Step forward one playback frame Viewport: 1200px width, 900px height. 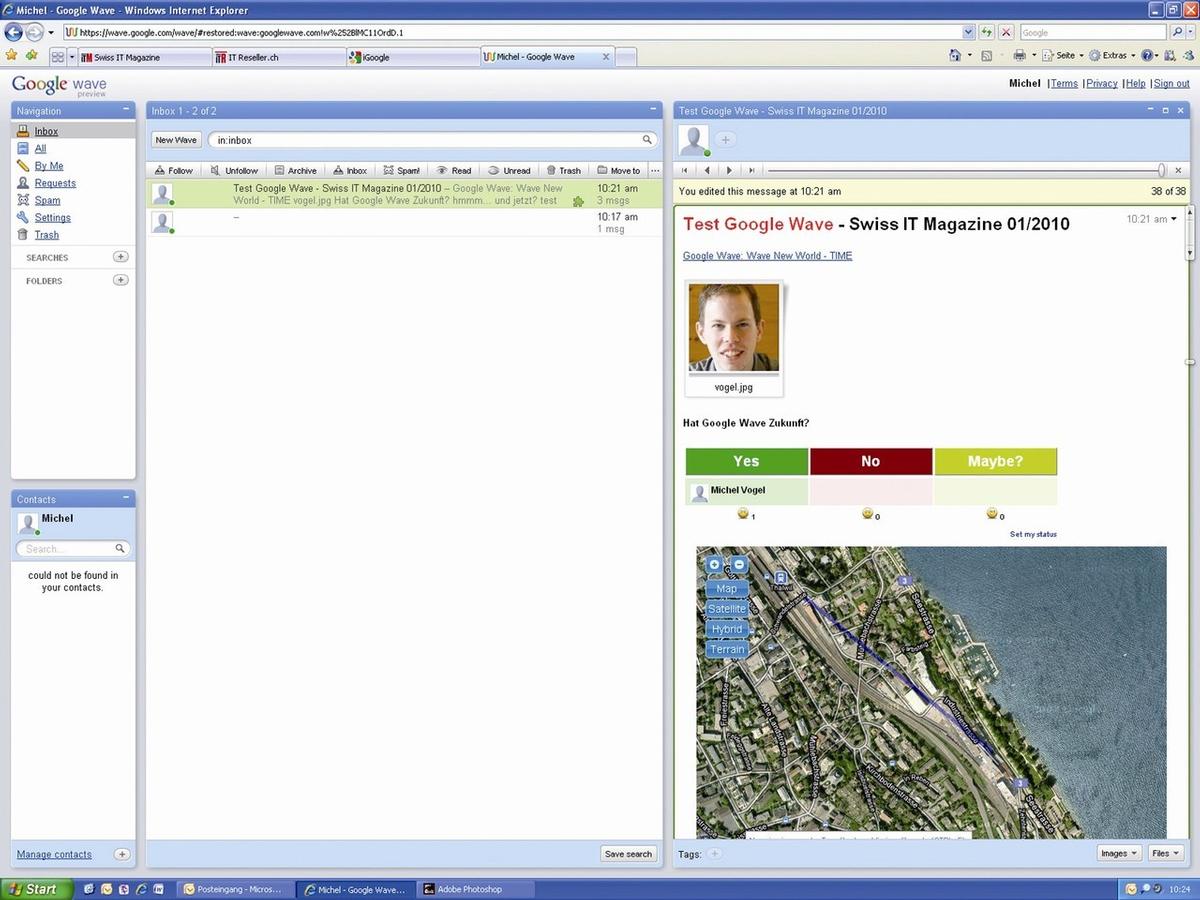click(729, 171)
